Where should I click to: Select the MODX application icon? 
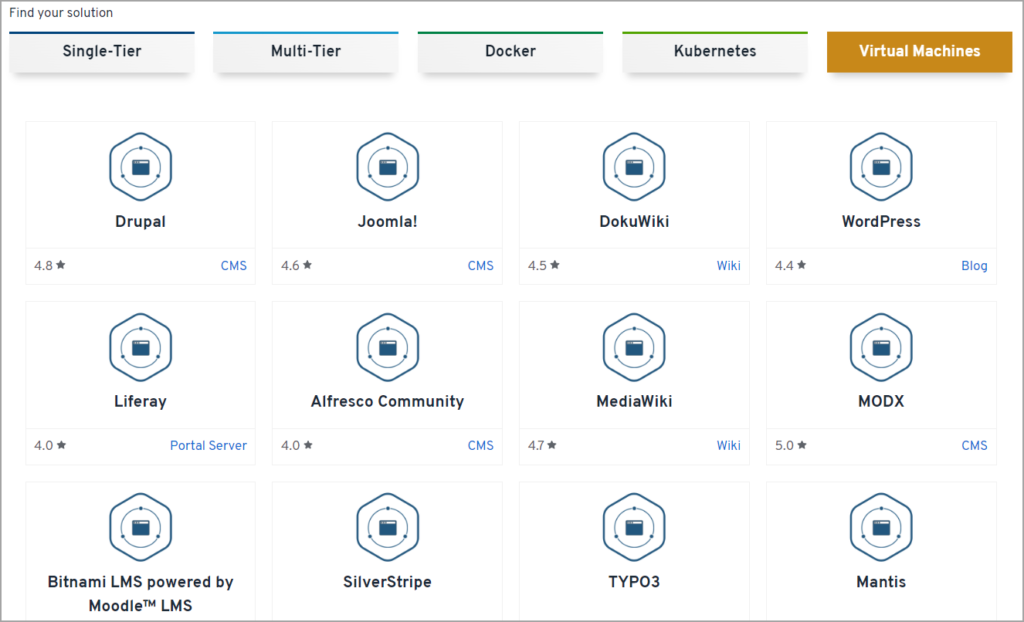[881, 346]
